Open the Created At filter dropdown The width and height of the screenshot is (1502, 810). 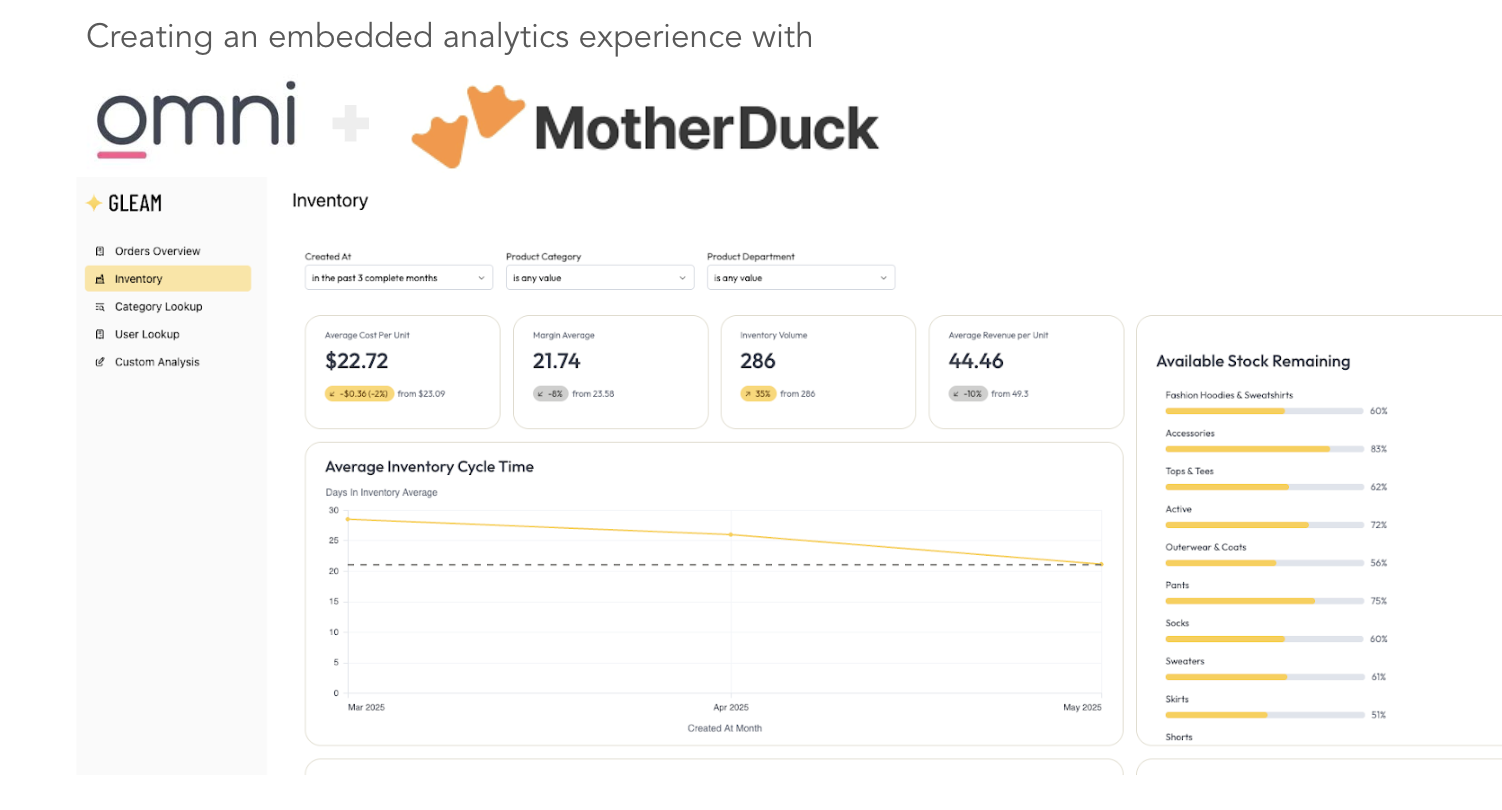(x=398, y=278)
